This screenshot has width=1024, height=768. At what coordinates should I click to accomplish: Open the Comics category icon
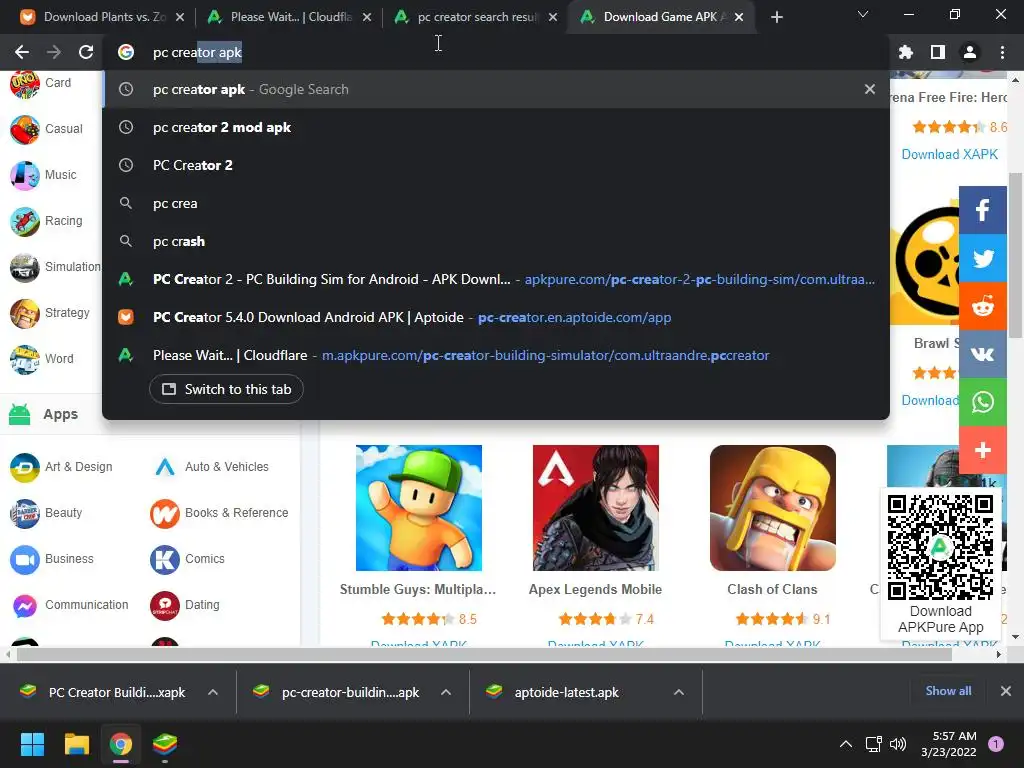pyautogui.click(x=165, y=559)
